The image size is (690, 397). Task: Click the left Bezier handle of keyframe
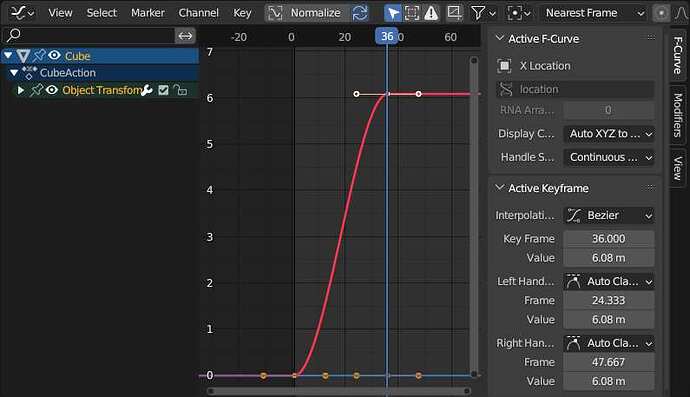point(356,94)
